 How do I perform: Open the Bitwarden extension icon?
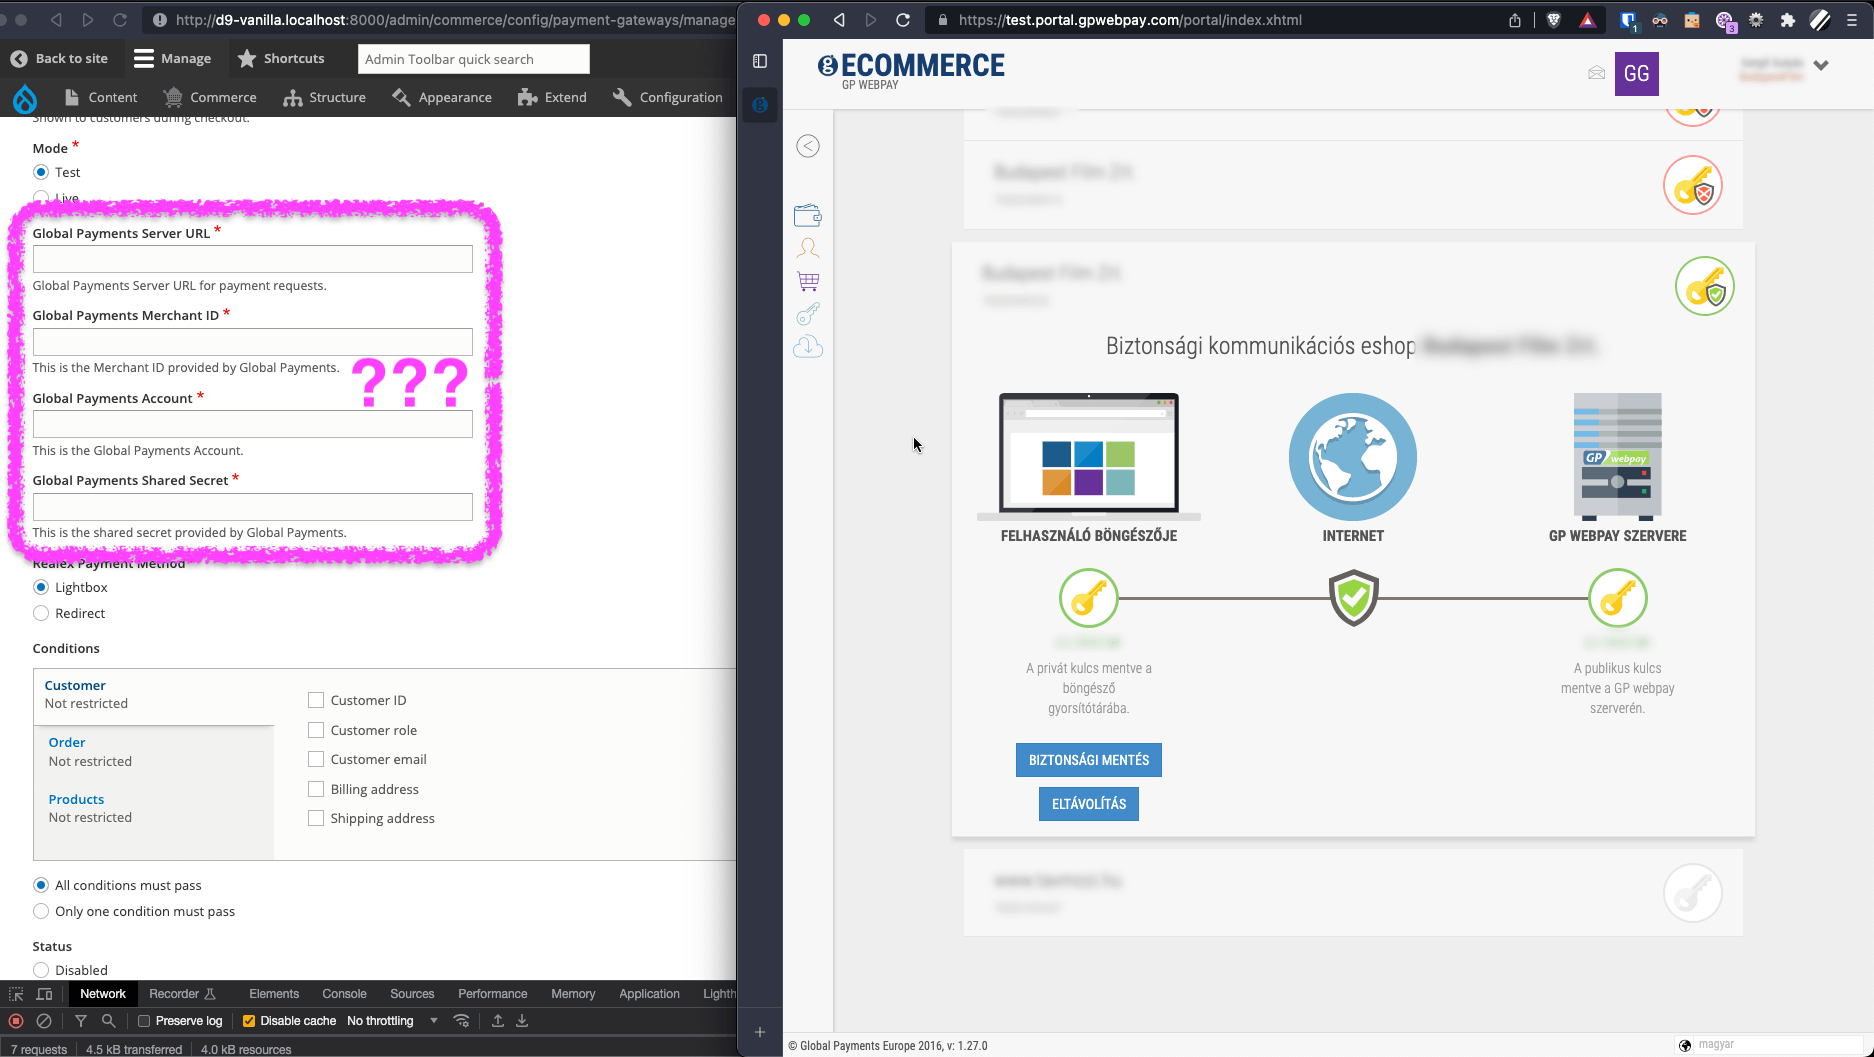coord(1628,20)
